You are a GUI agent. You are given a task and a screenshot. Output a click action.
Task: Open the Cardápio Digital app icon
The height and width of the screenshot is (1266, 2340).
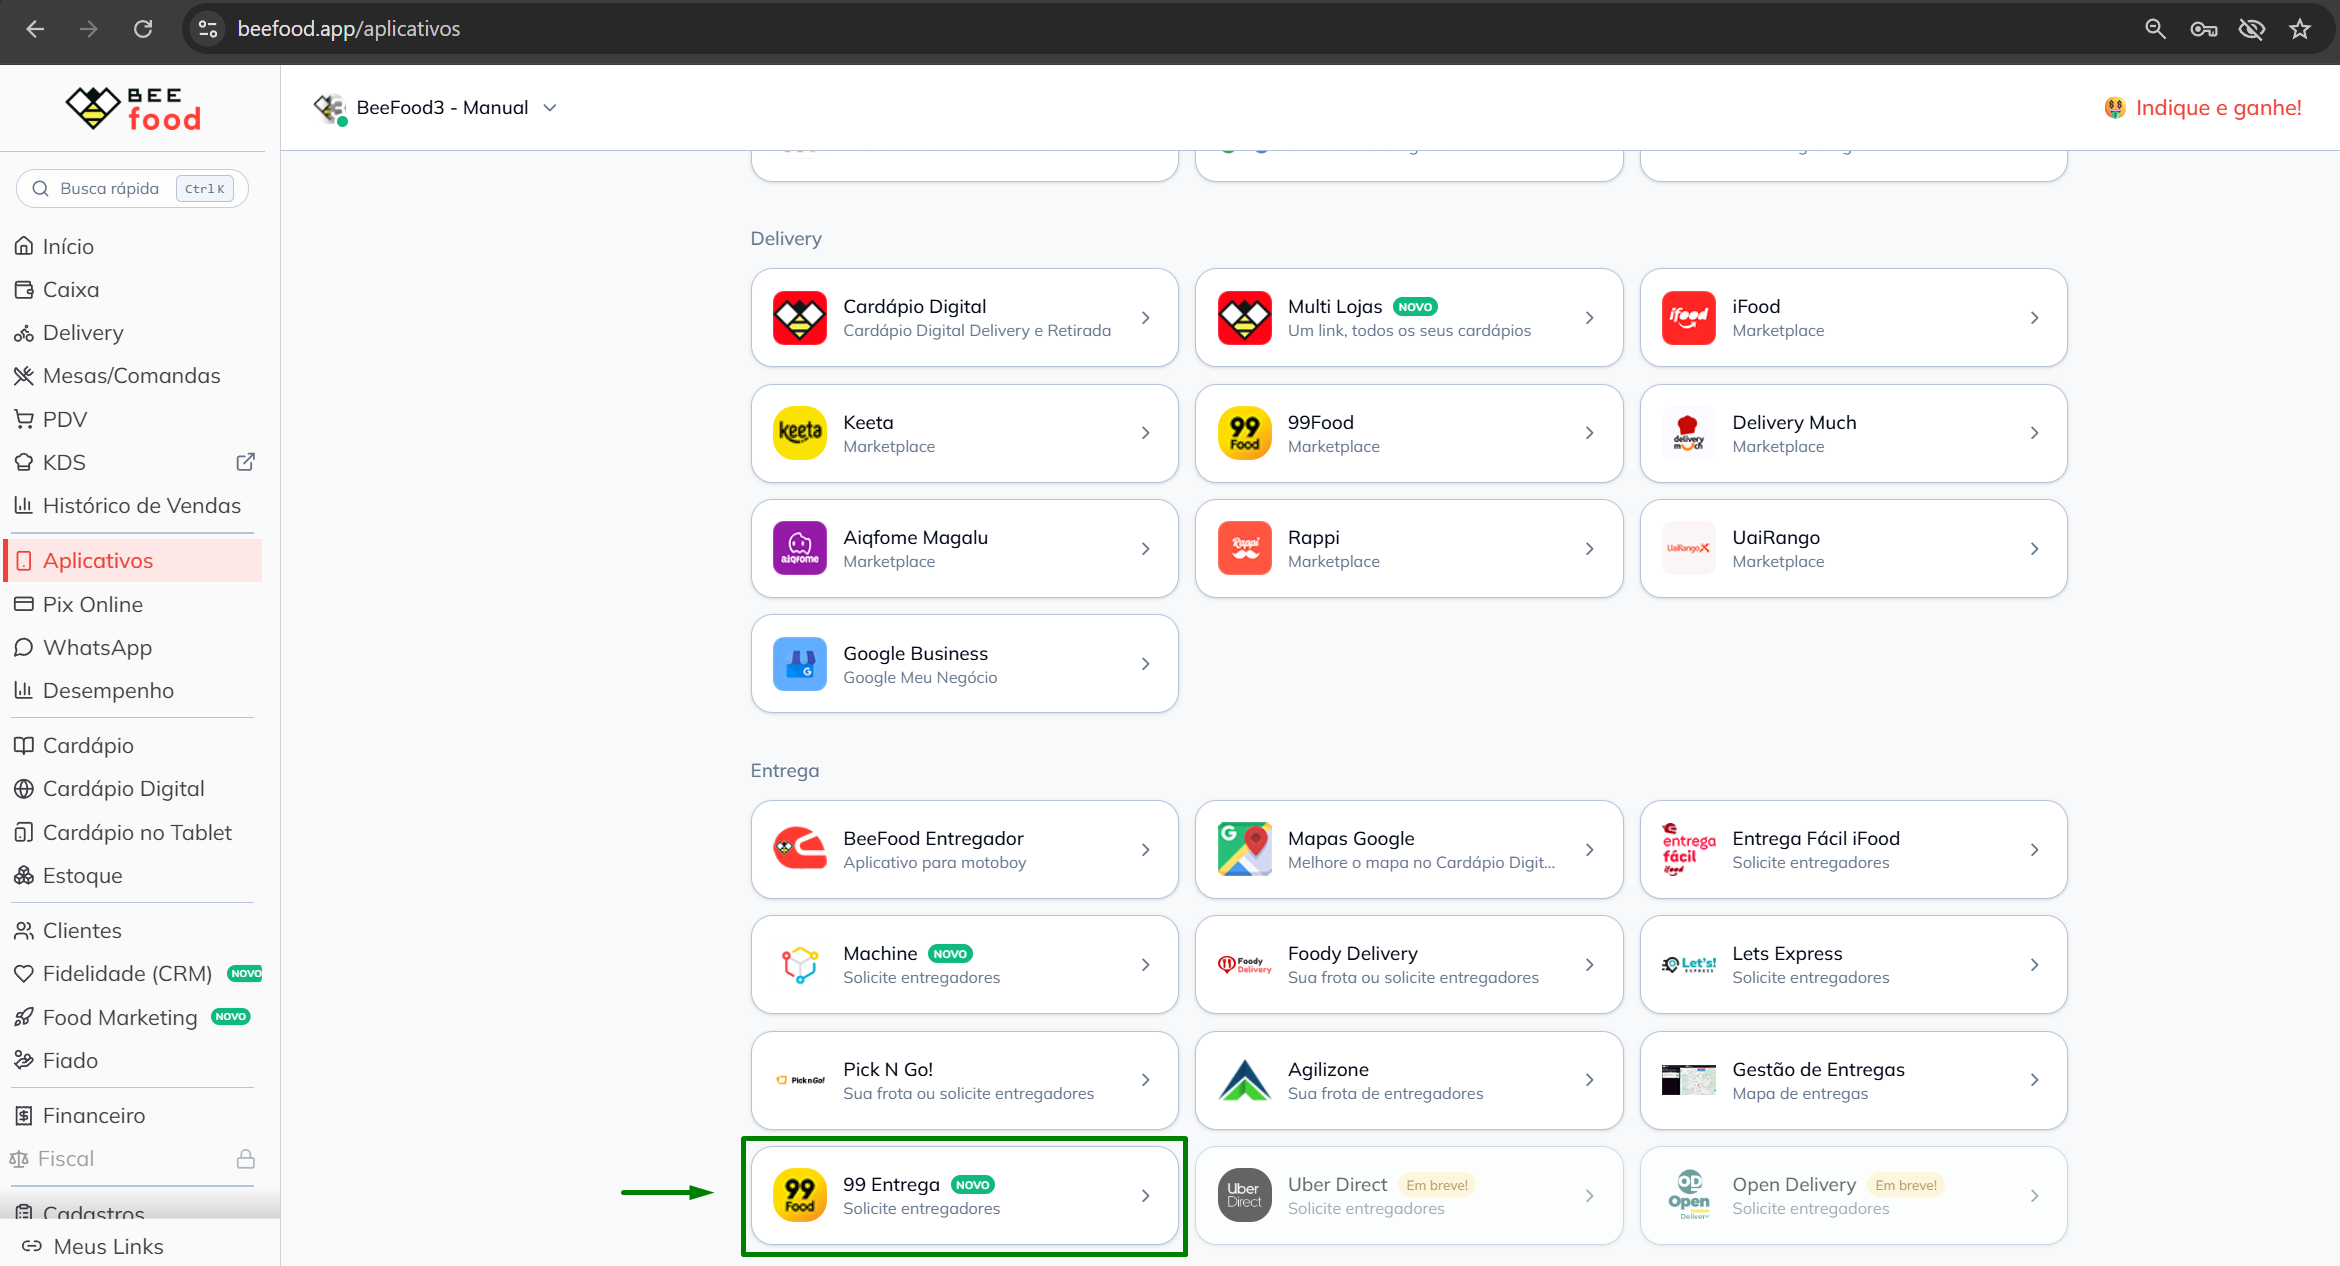pyautogui.click(x=799, y=318)
